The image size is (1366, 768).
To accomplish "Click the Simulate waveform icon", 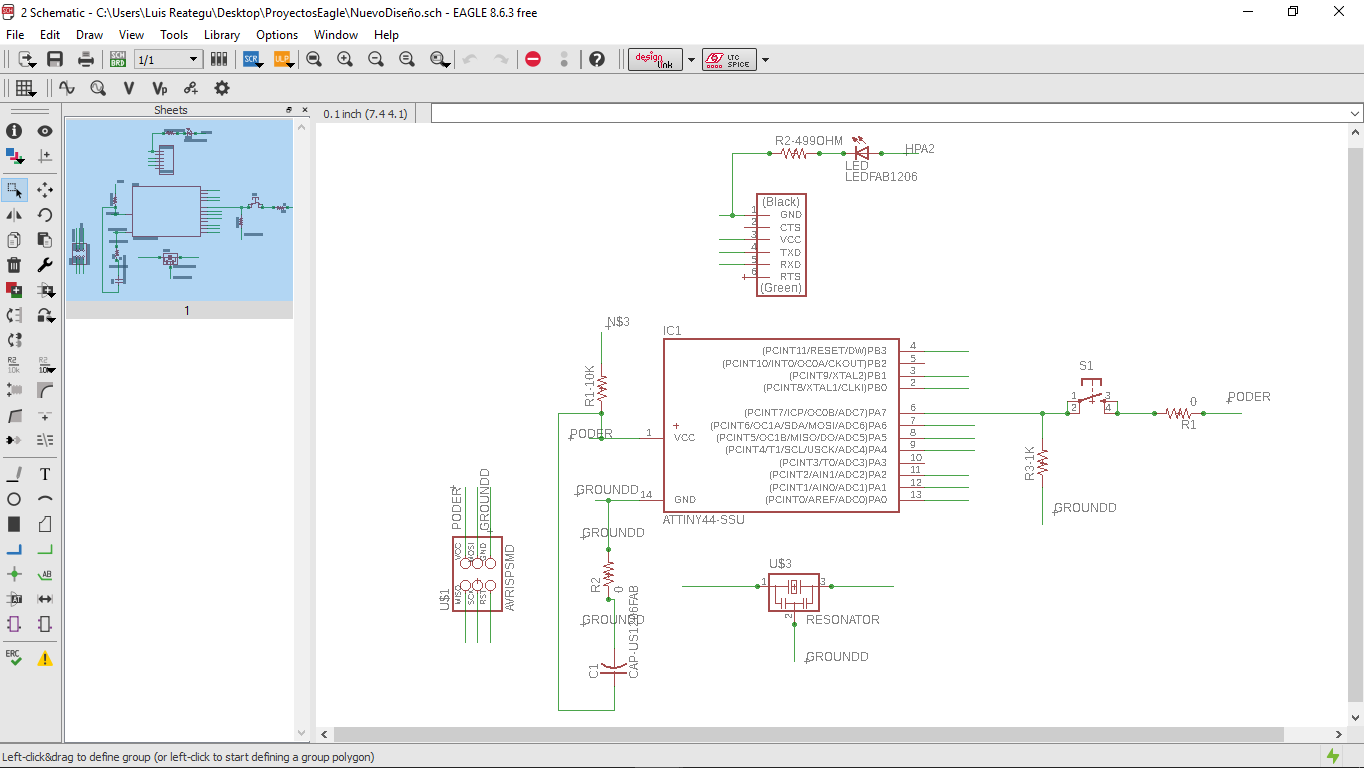I will coord(67,88).
